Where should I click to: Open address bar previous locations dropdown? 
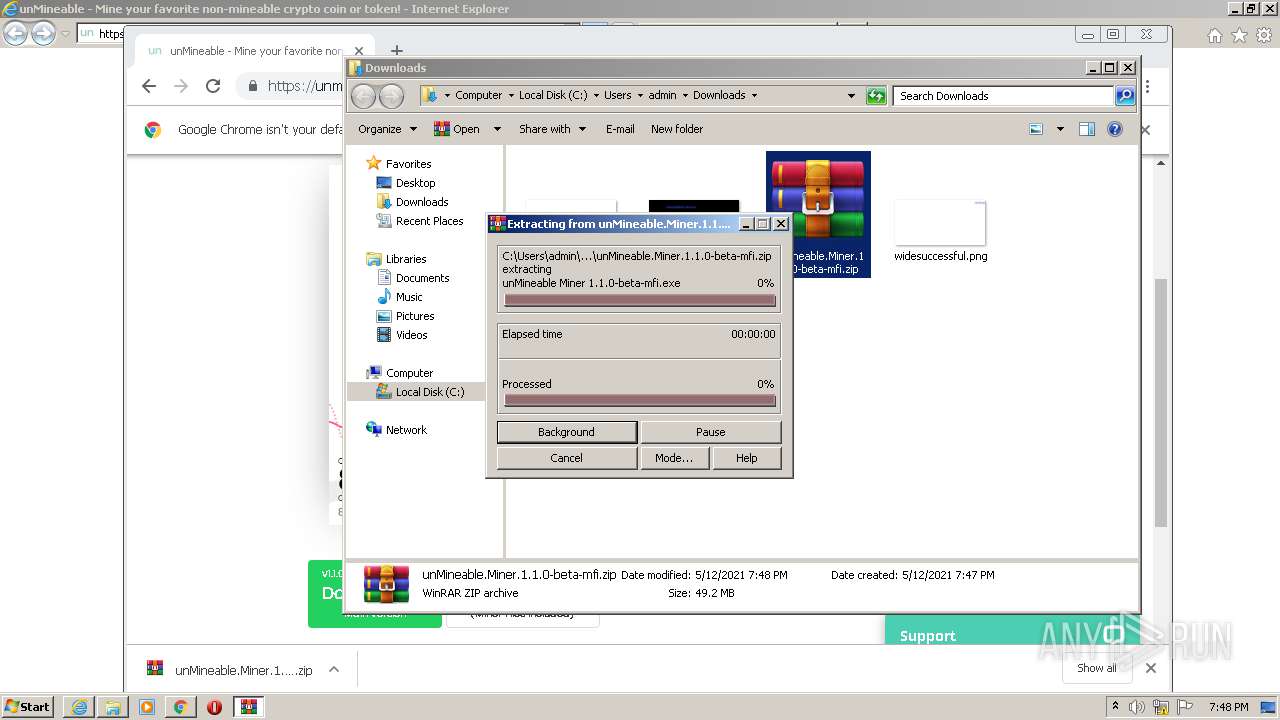(851, 96)
